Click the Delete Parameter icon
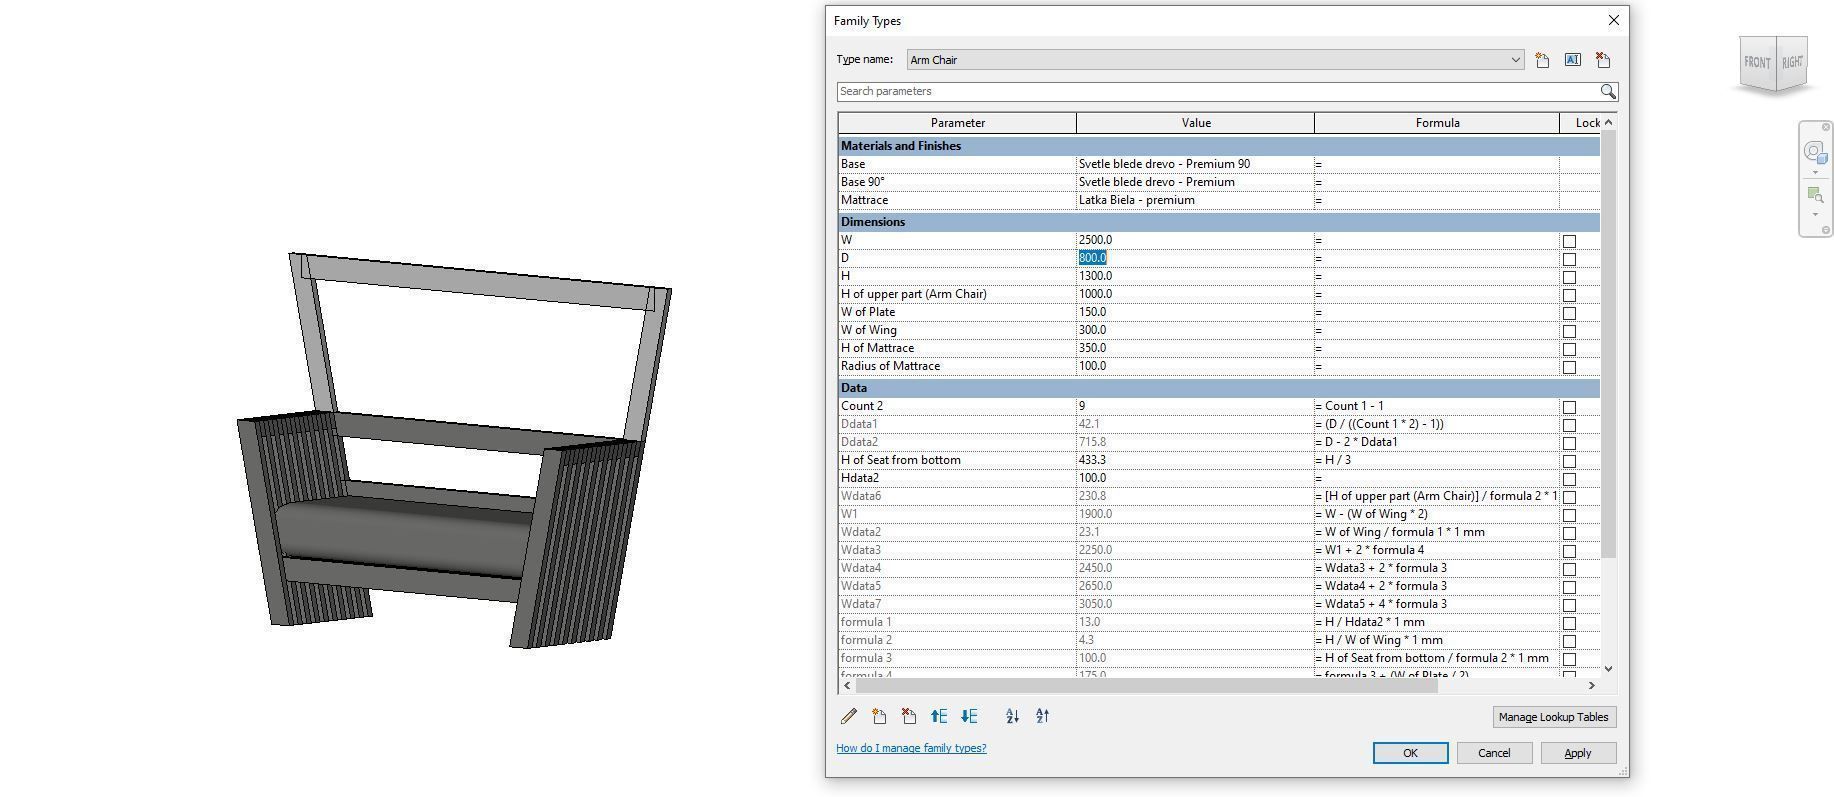1834x797 pixels. coord(909,716)
